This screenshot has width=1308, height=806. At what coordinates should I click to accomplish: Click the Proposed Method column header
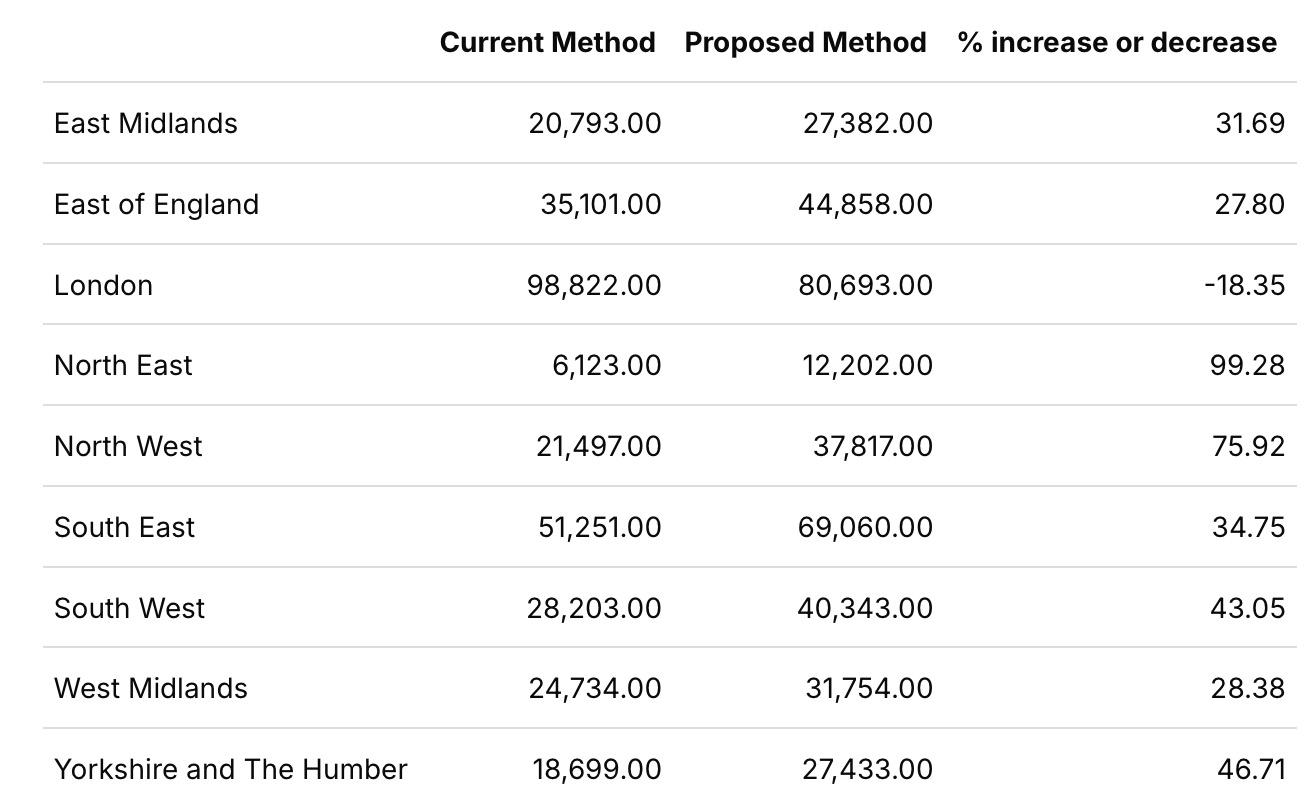click(805, 42)
